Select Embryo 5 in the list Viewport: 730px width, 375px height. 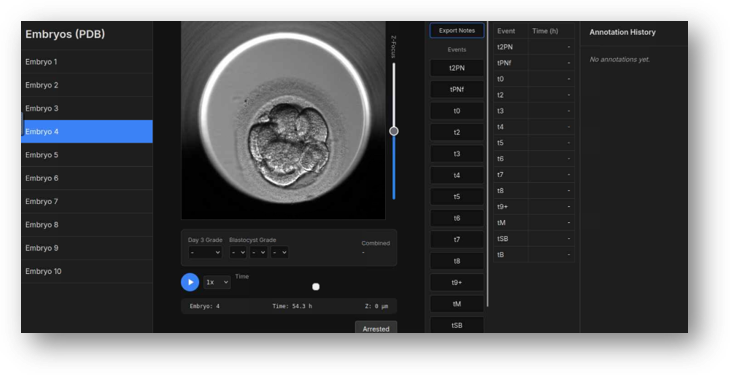click(87, 155)
